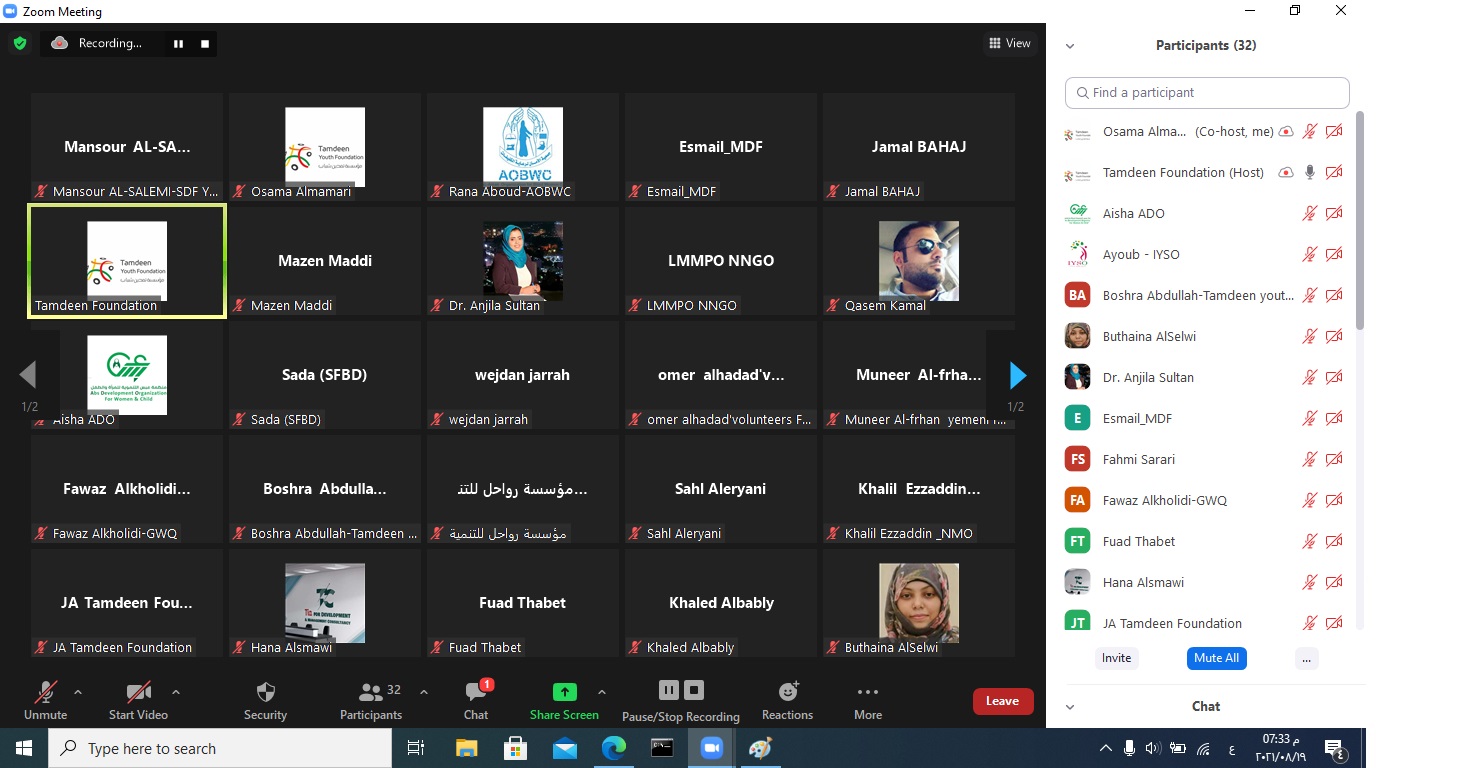Open Mail app from taskbar
1469x768 pixels.
point(564,748)
